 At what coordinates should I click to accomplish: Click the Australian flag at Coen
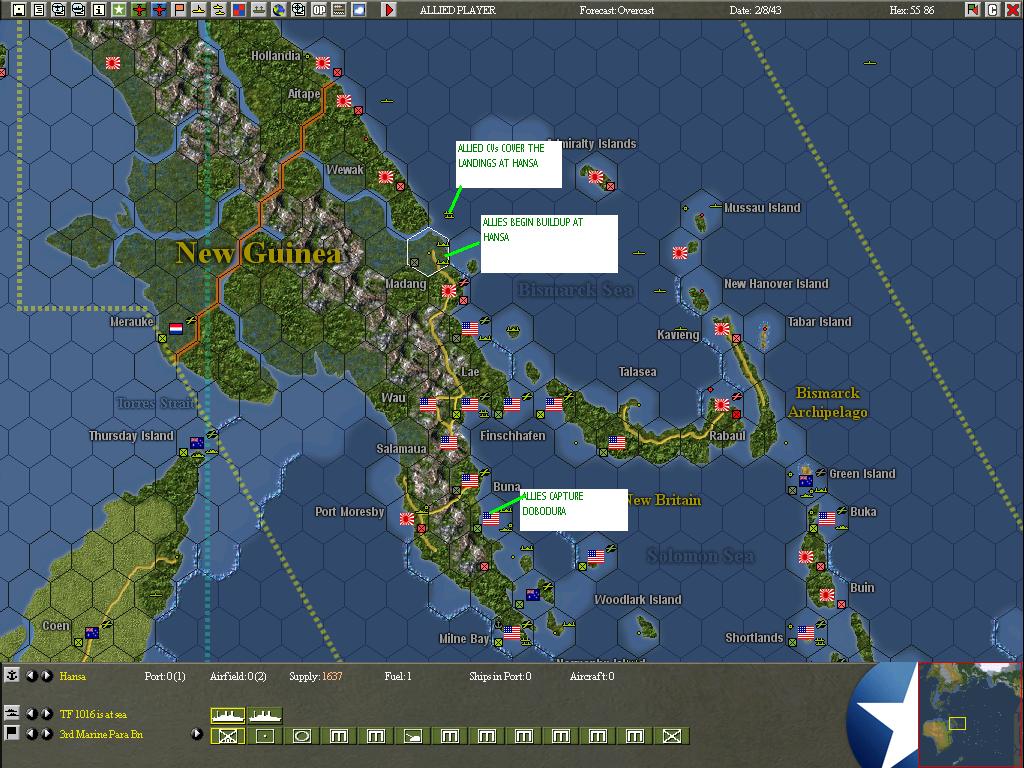(92, 632)
